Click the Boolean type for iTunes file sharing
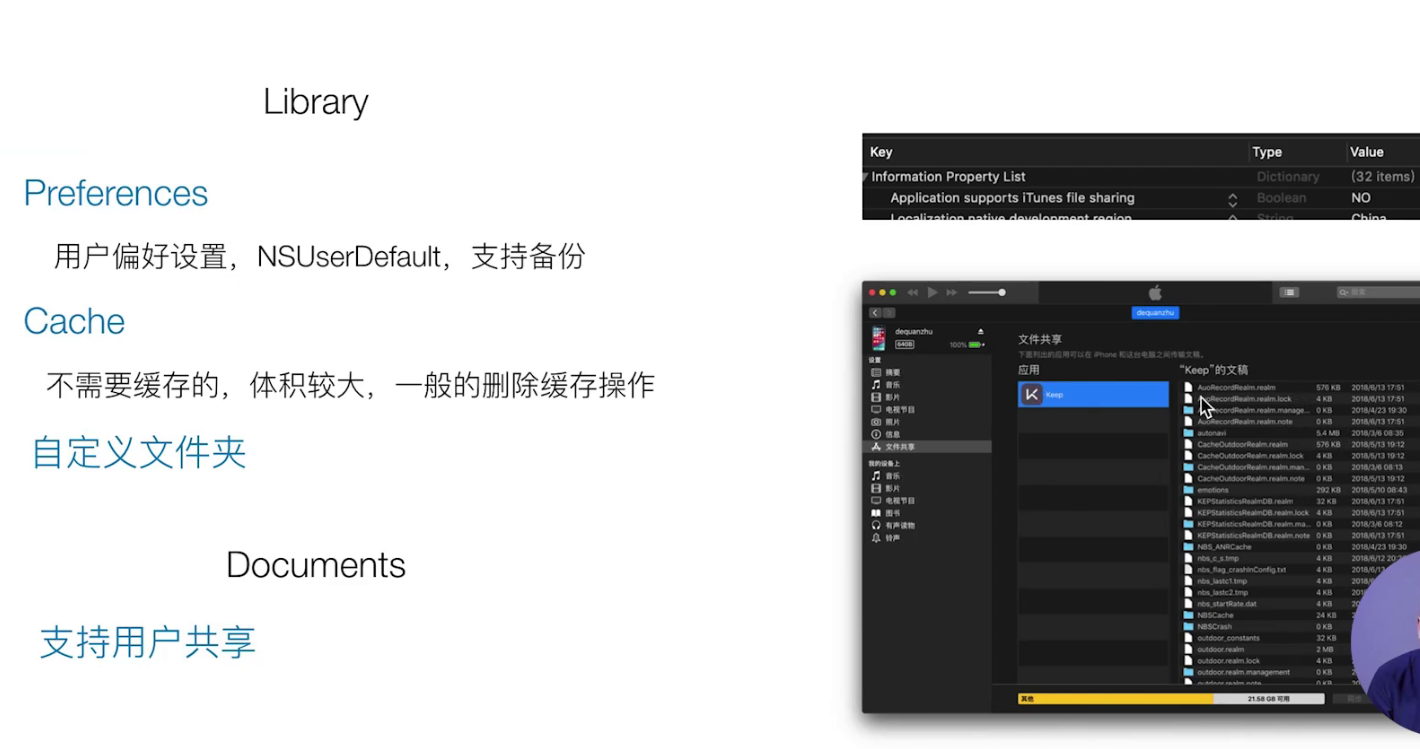 tap(1281, 198)
